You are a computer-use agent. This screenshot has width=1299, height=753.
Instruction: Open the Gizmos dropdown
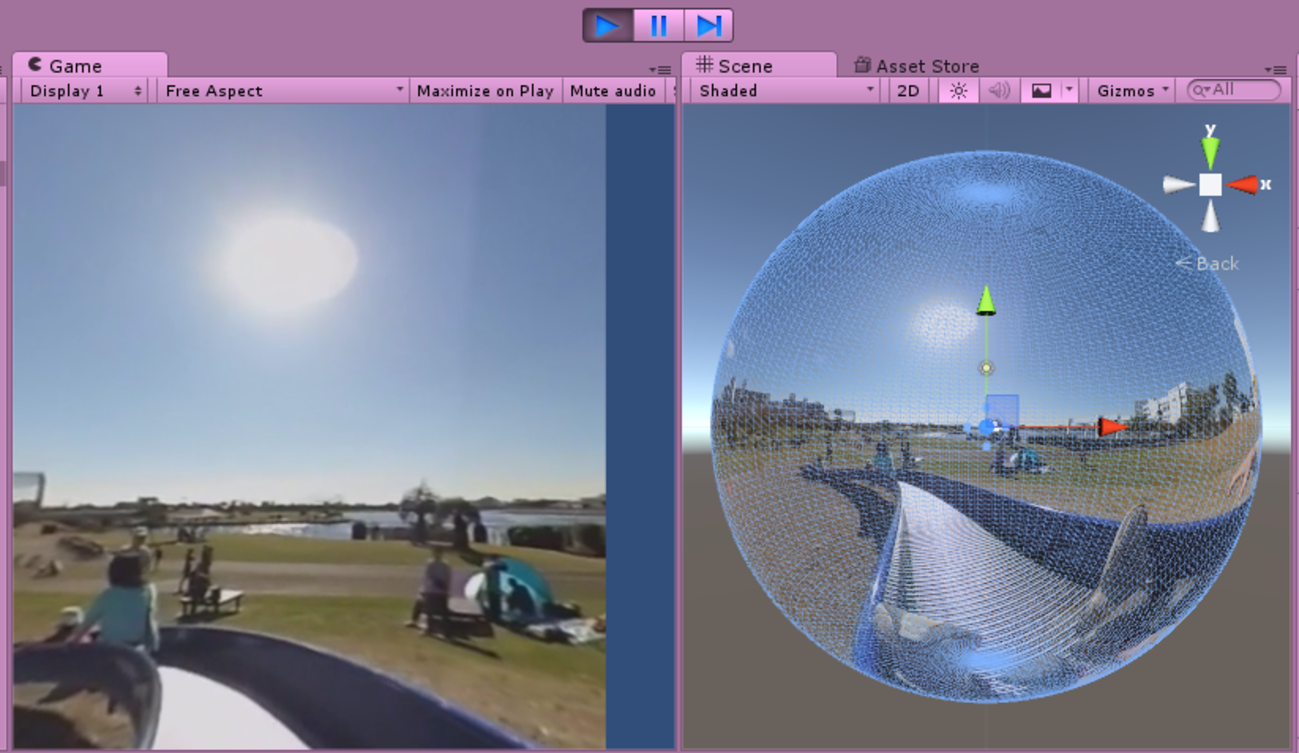point(1132,91)
